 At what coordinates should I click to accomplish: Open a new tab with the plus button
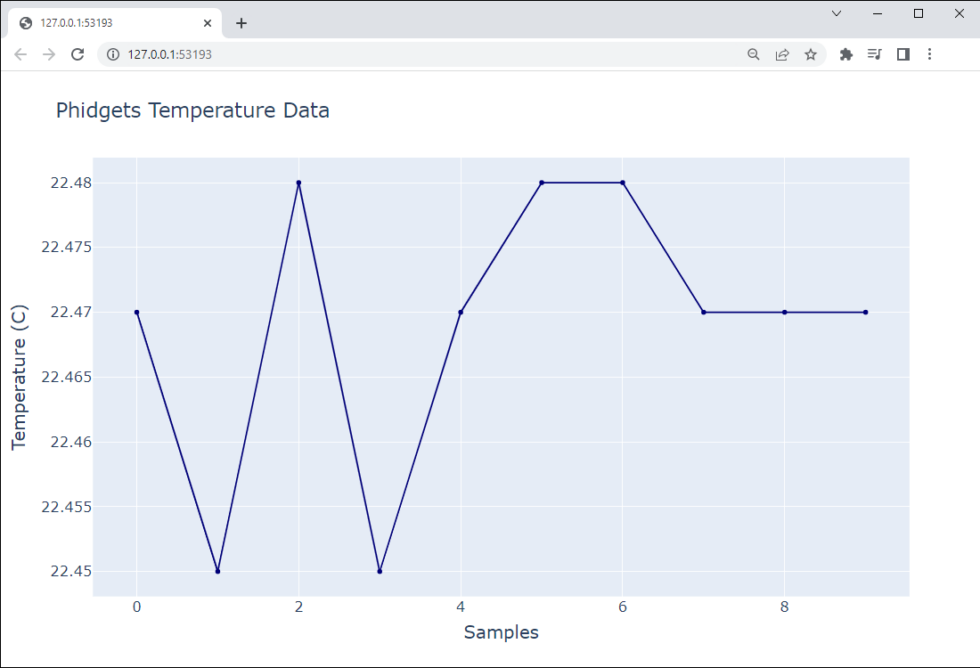[241, 22]
